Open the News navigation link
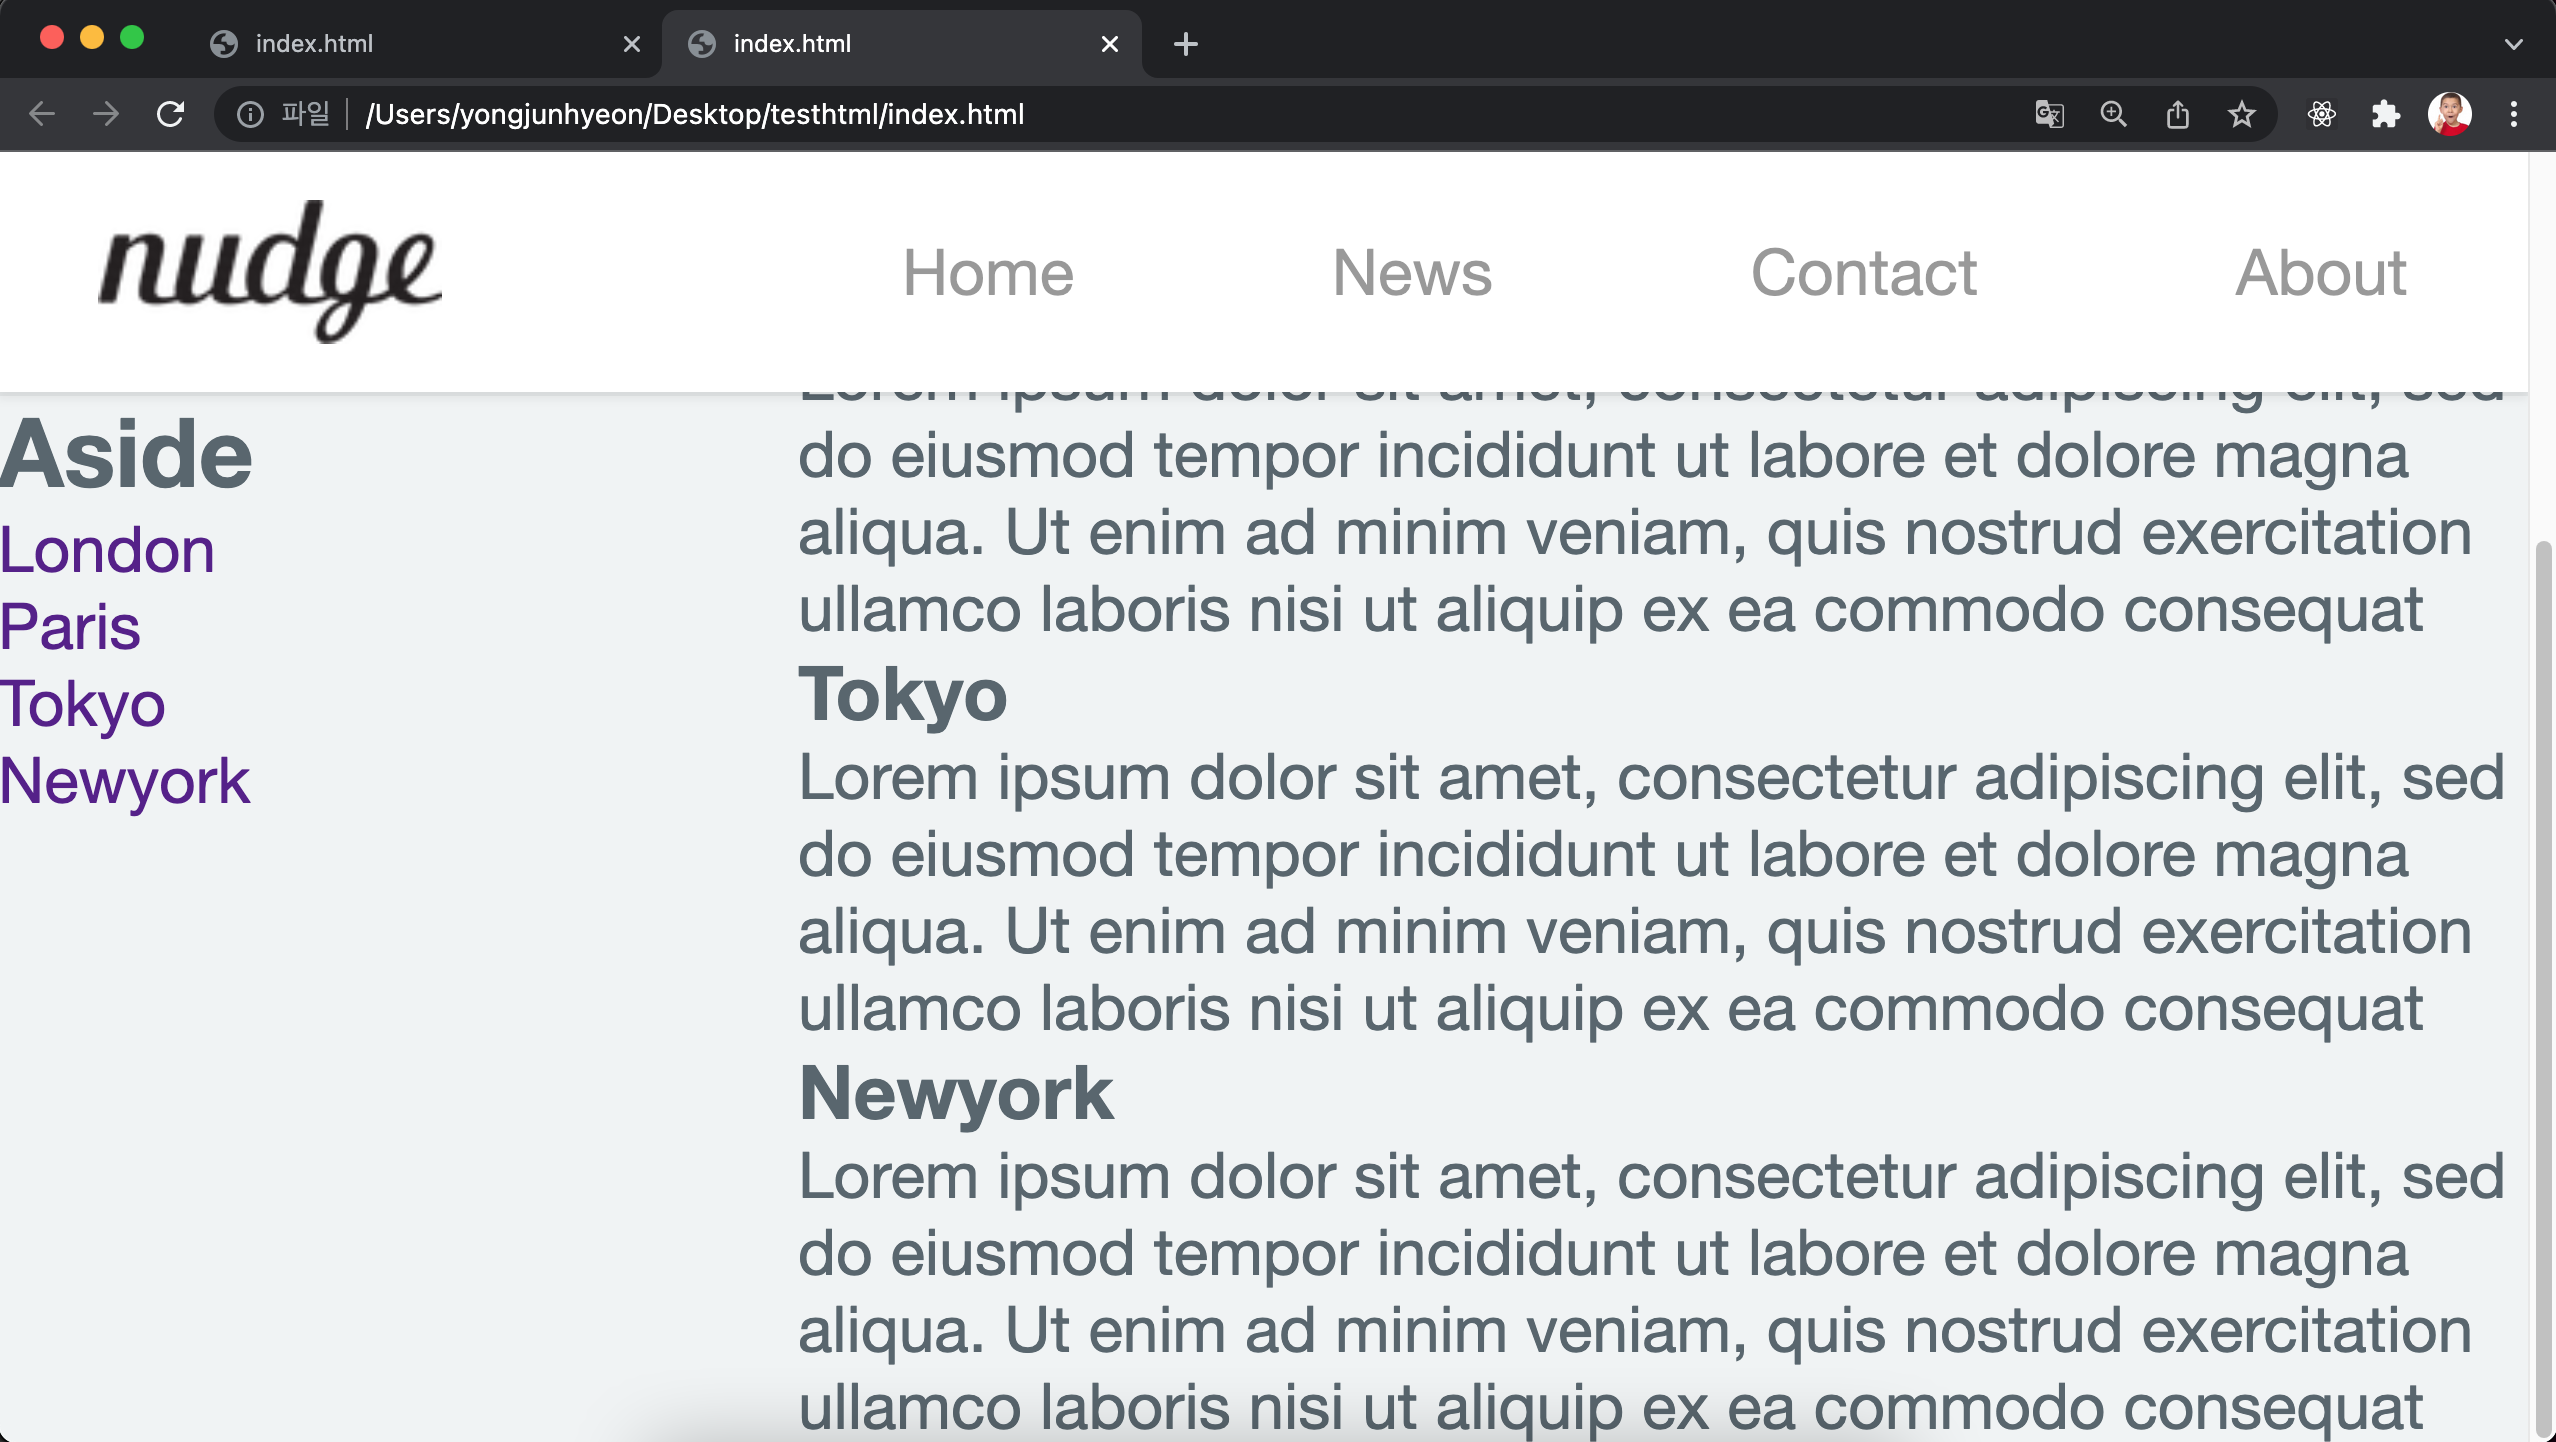The image size is (2556, 1442). point(1411,273)
